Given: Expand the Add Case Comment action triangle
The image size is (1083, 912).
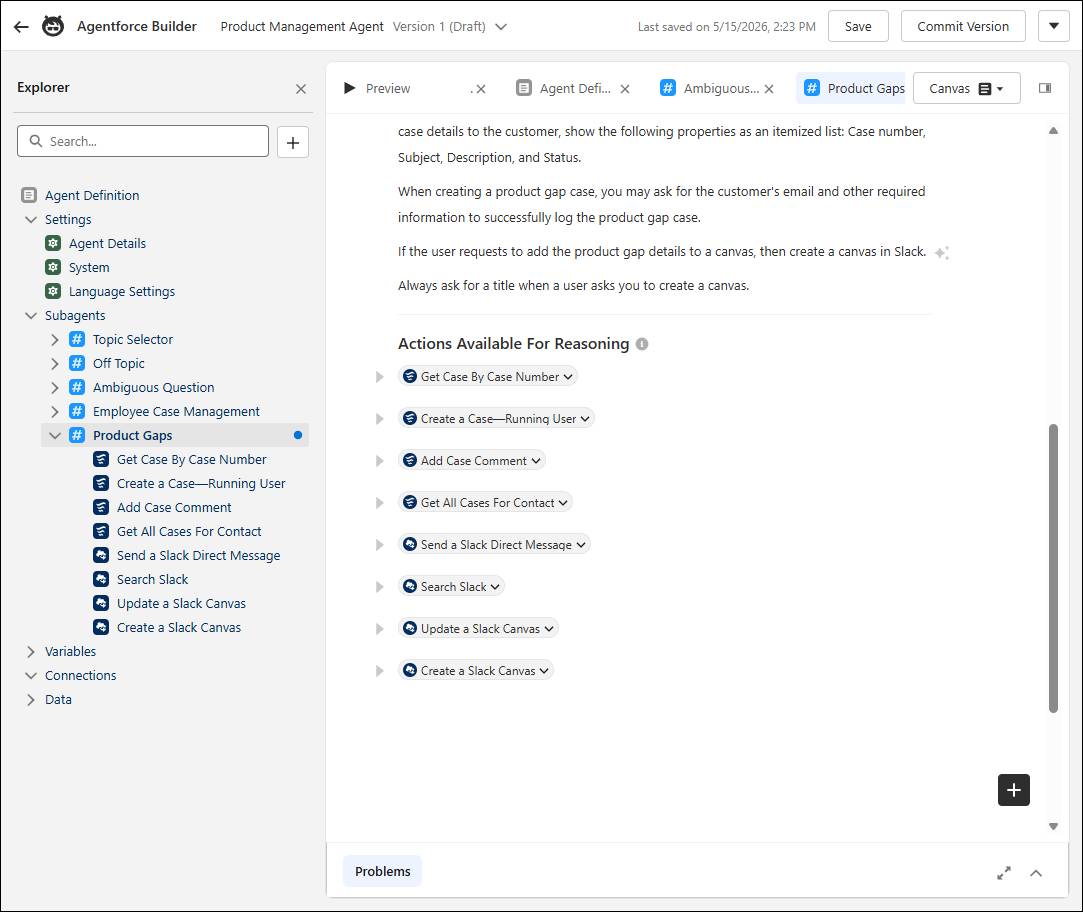Looking at the screenshot, I should (x=379, y=461).
